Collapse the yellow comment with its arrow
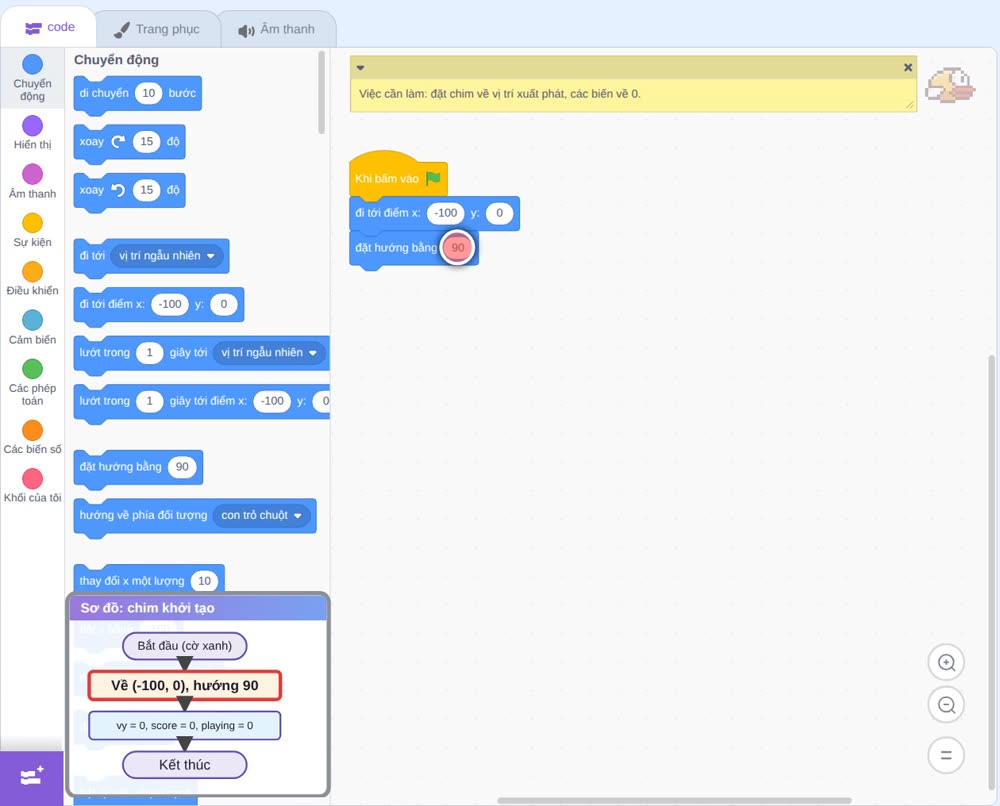Screen dimensions: 1000x806 (x=360, y=67)
